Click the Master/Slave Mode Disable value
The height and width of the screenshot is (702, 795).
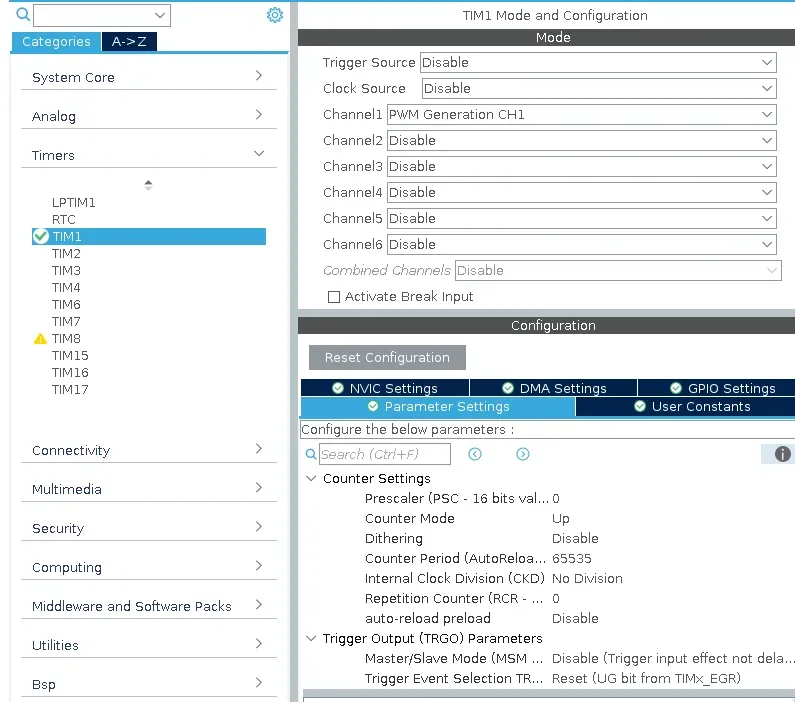coord(673,658)
